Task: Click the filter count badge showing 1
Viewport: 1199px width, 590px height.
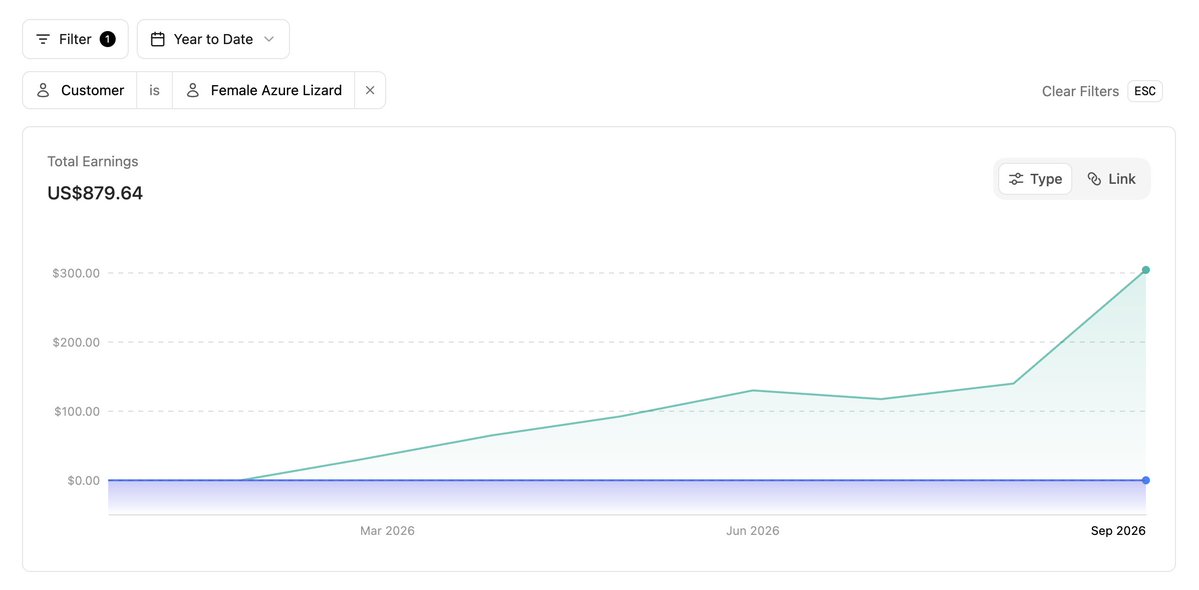Action: coord(108,39)
